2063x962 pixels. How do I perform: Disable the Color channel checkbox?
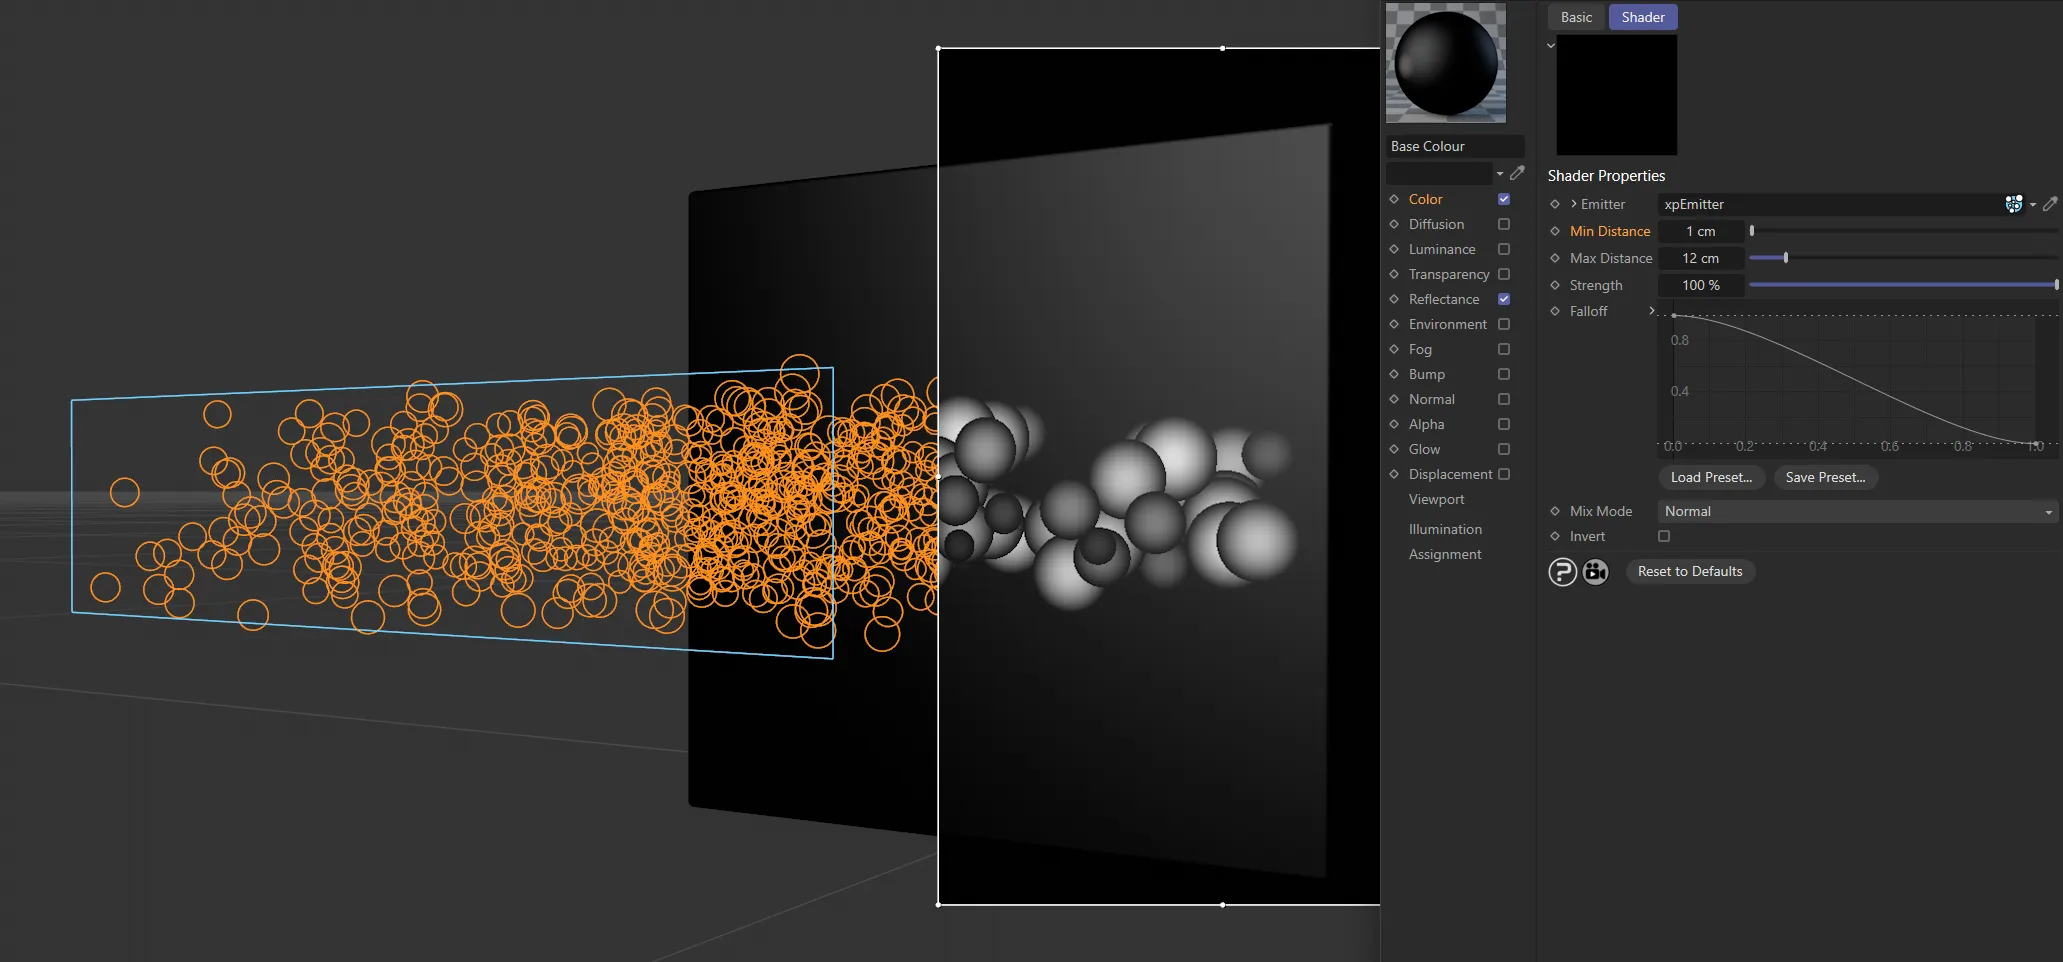click(1503, 199)
